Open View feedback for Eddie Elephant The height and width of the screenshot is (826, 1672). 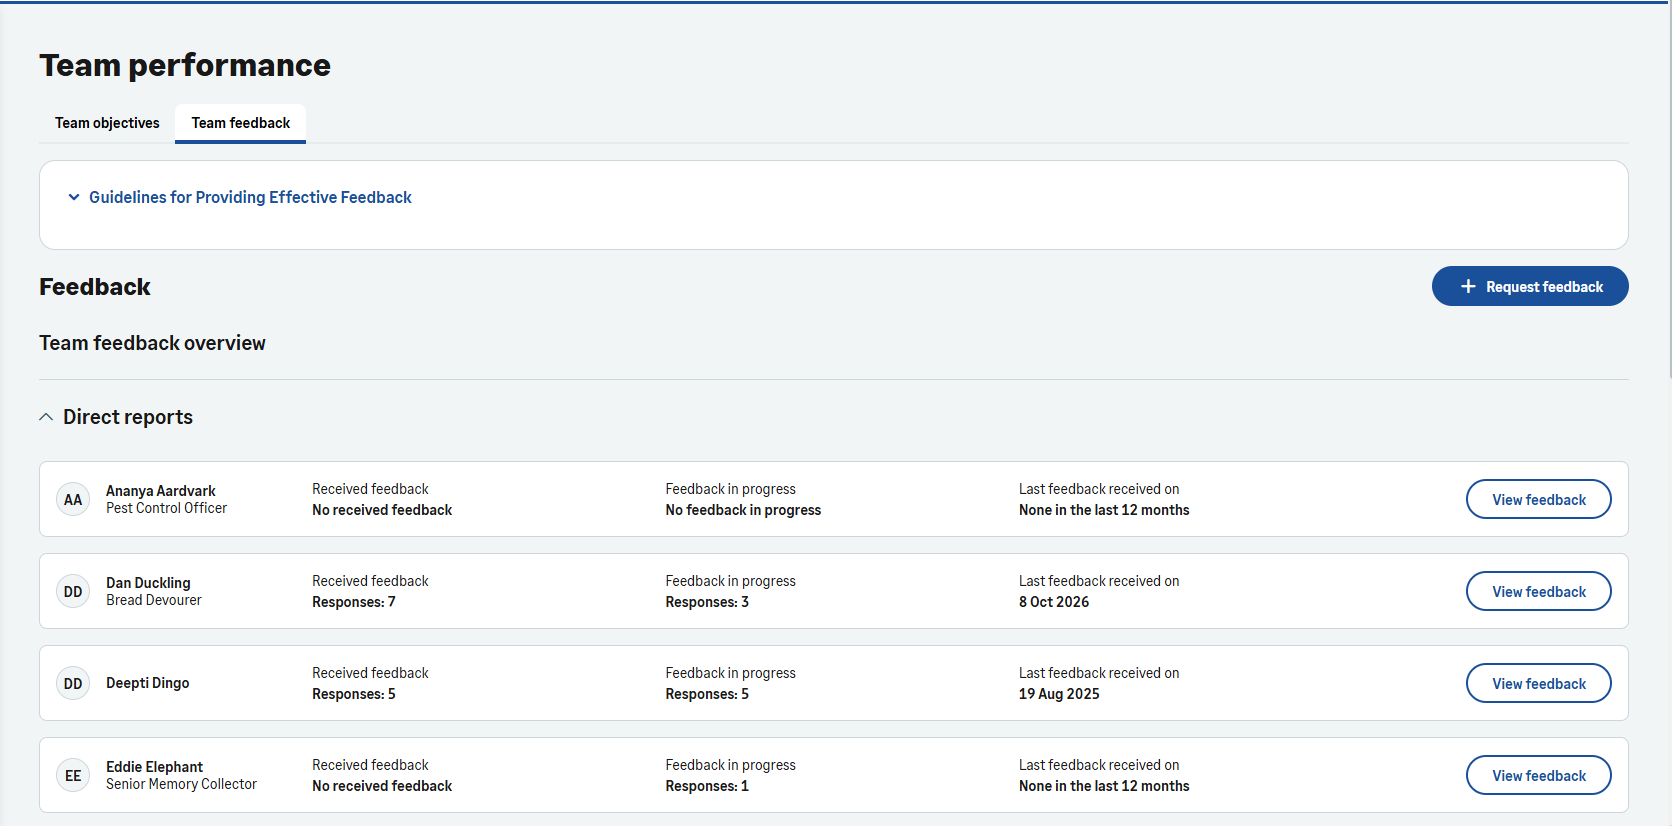1538,776
